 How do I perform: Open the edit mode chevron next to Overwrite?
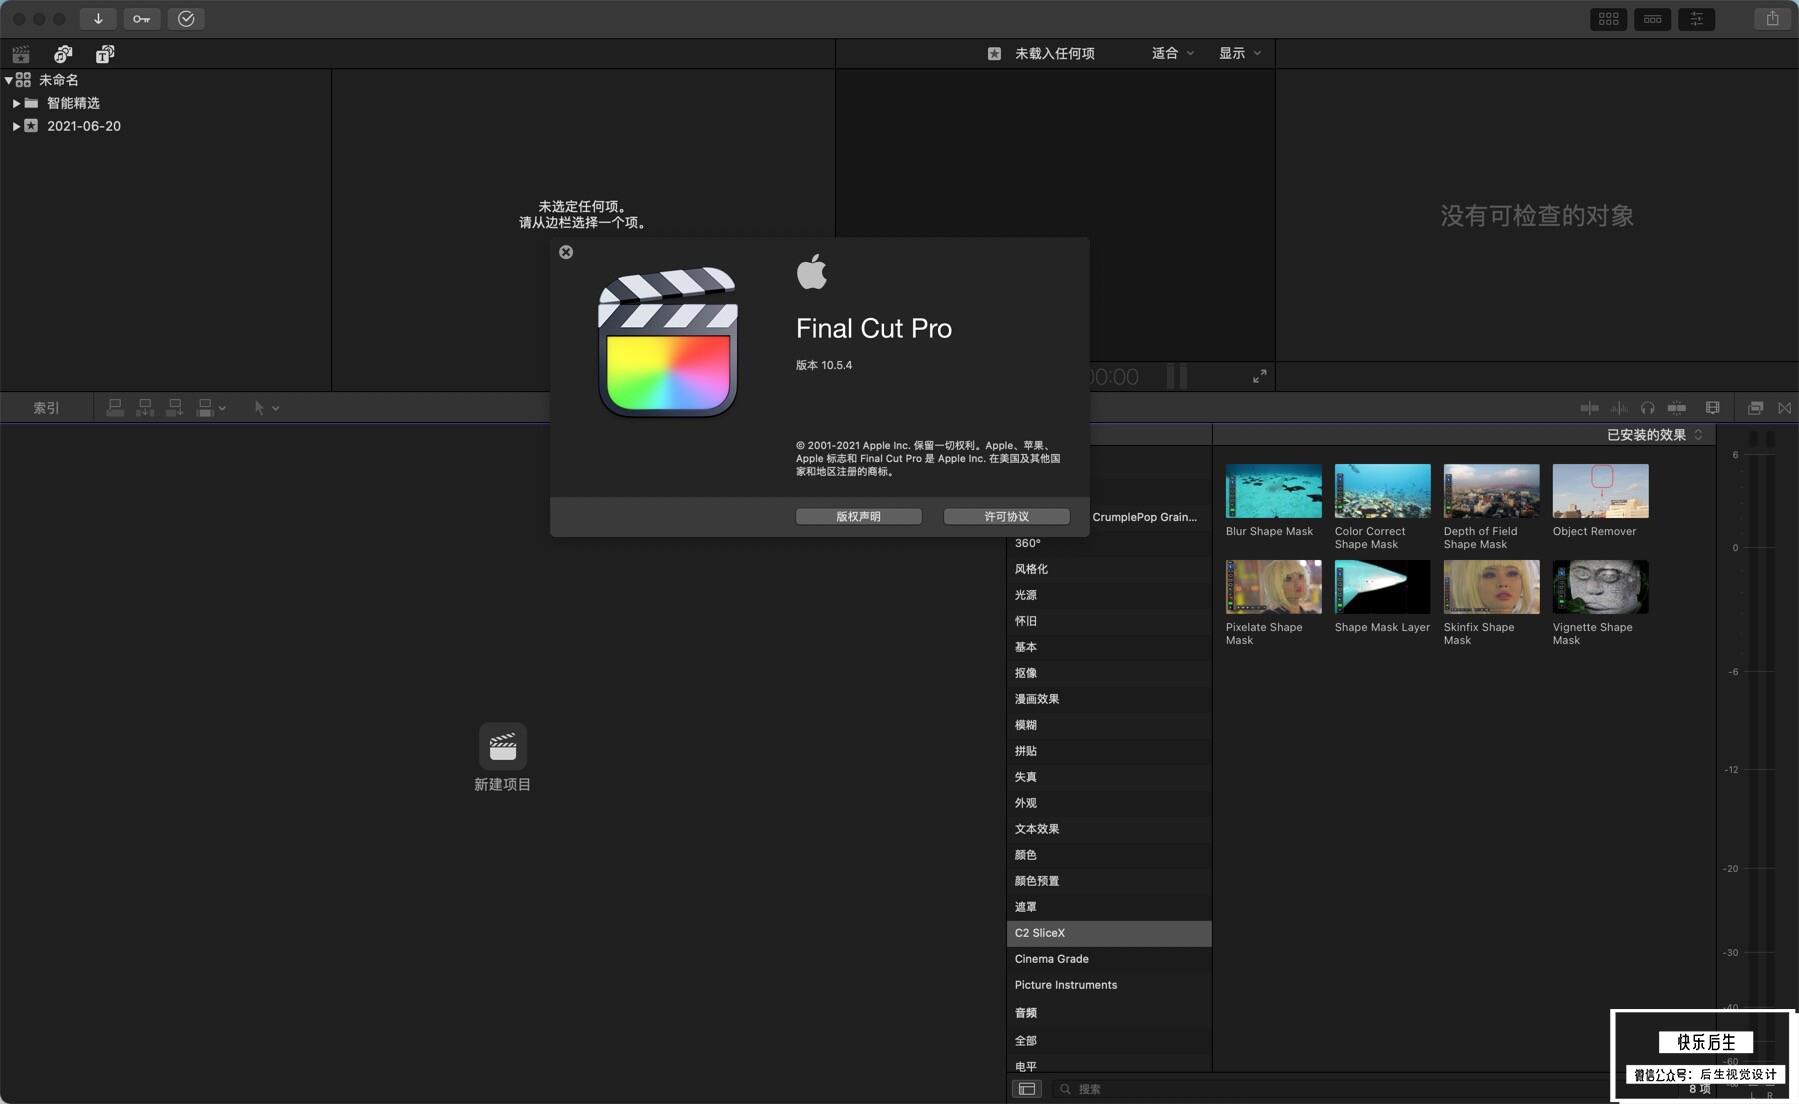(222, 408)
